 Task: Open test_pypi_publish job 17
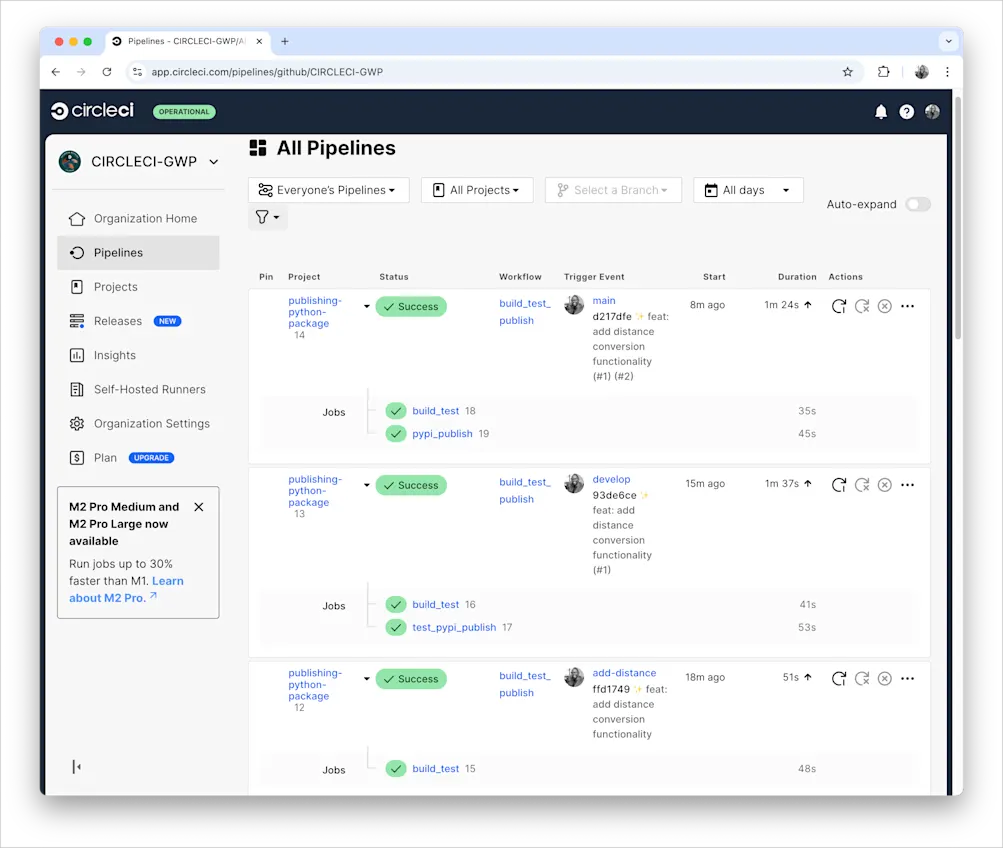(x=454, y=627)
